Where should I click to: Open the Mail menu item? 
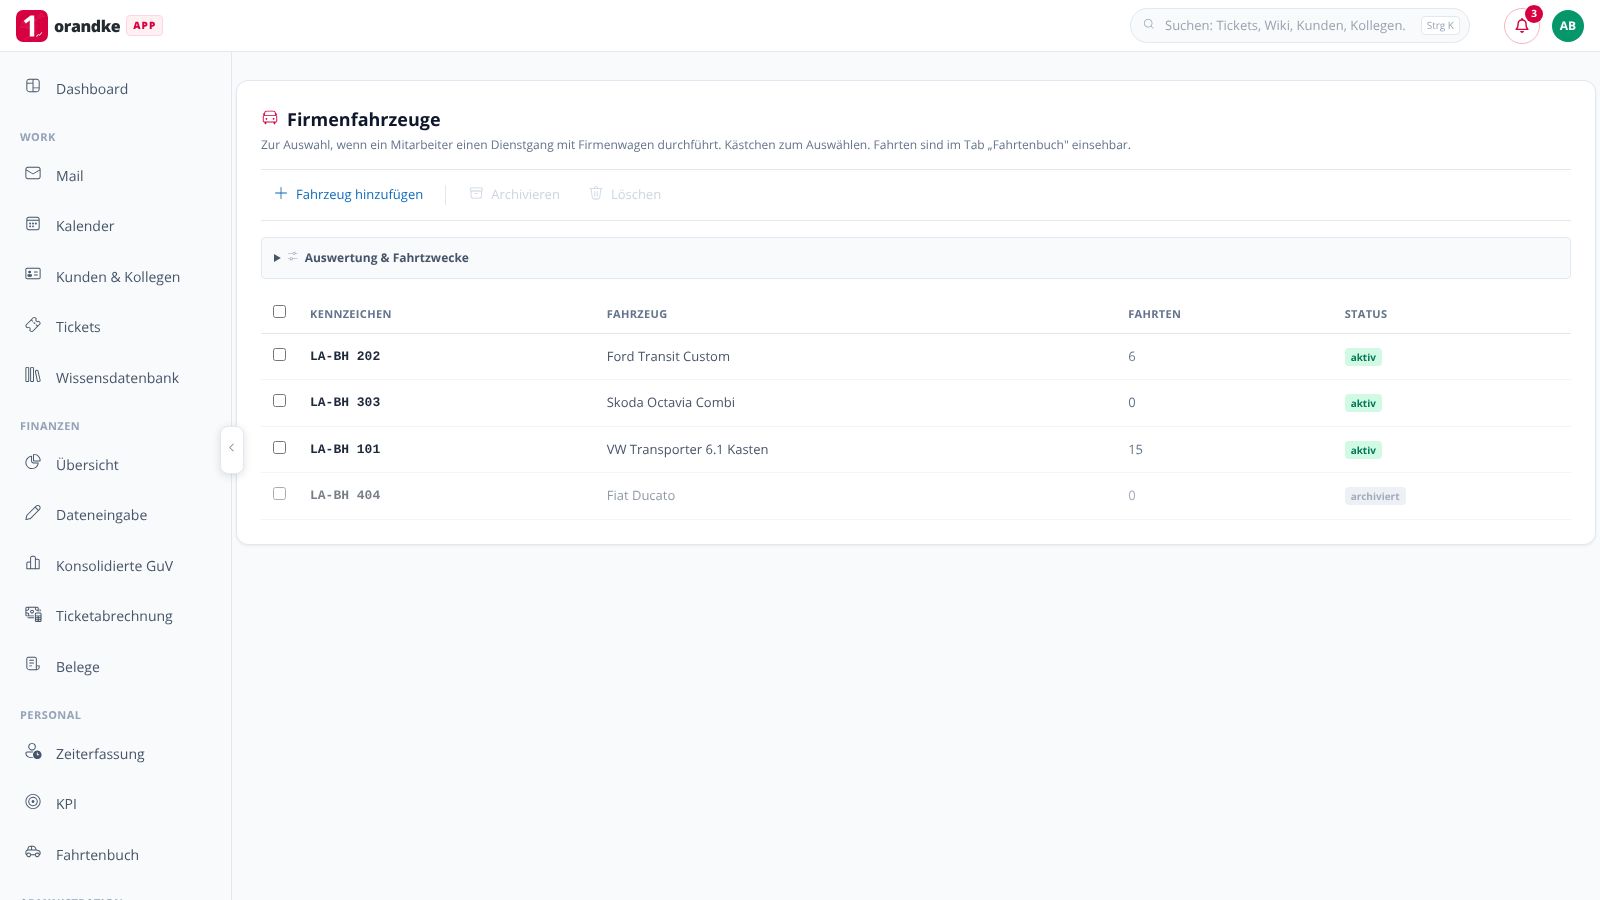[x=115, y=175]
